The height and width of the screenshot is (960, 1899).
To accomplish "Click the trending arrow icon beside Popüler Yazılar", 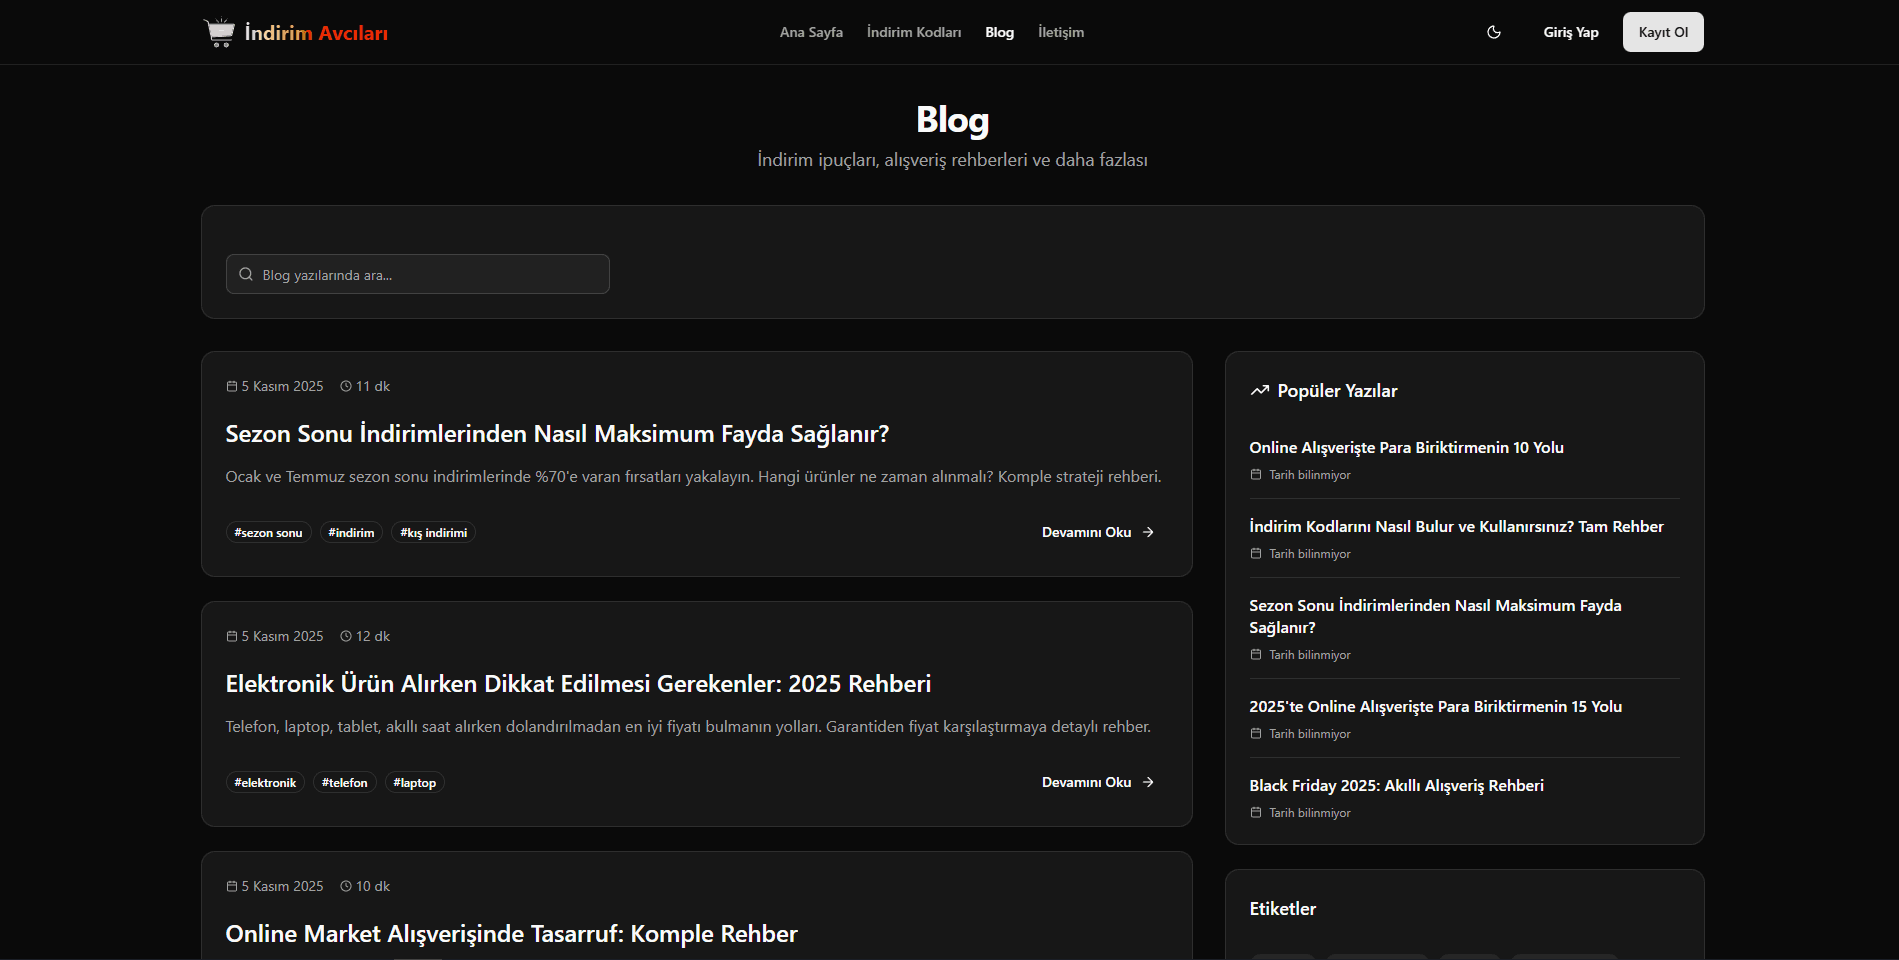I will 1259,390.
